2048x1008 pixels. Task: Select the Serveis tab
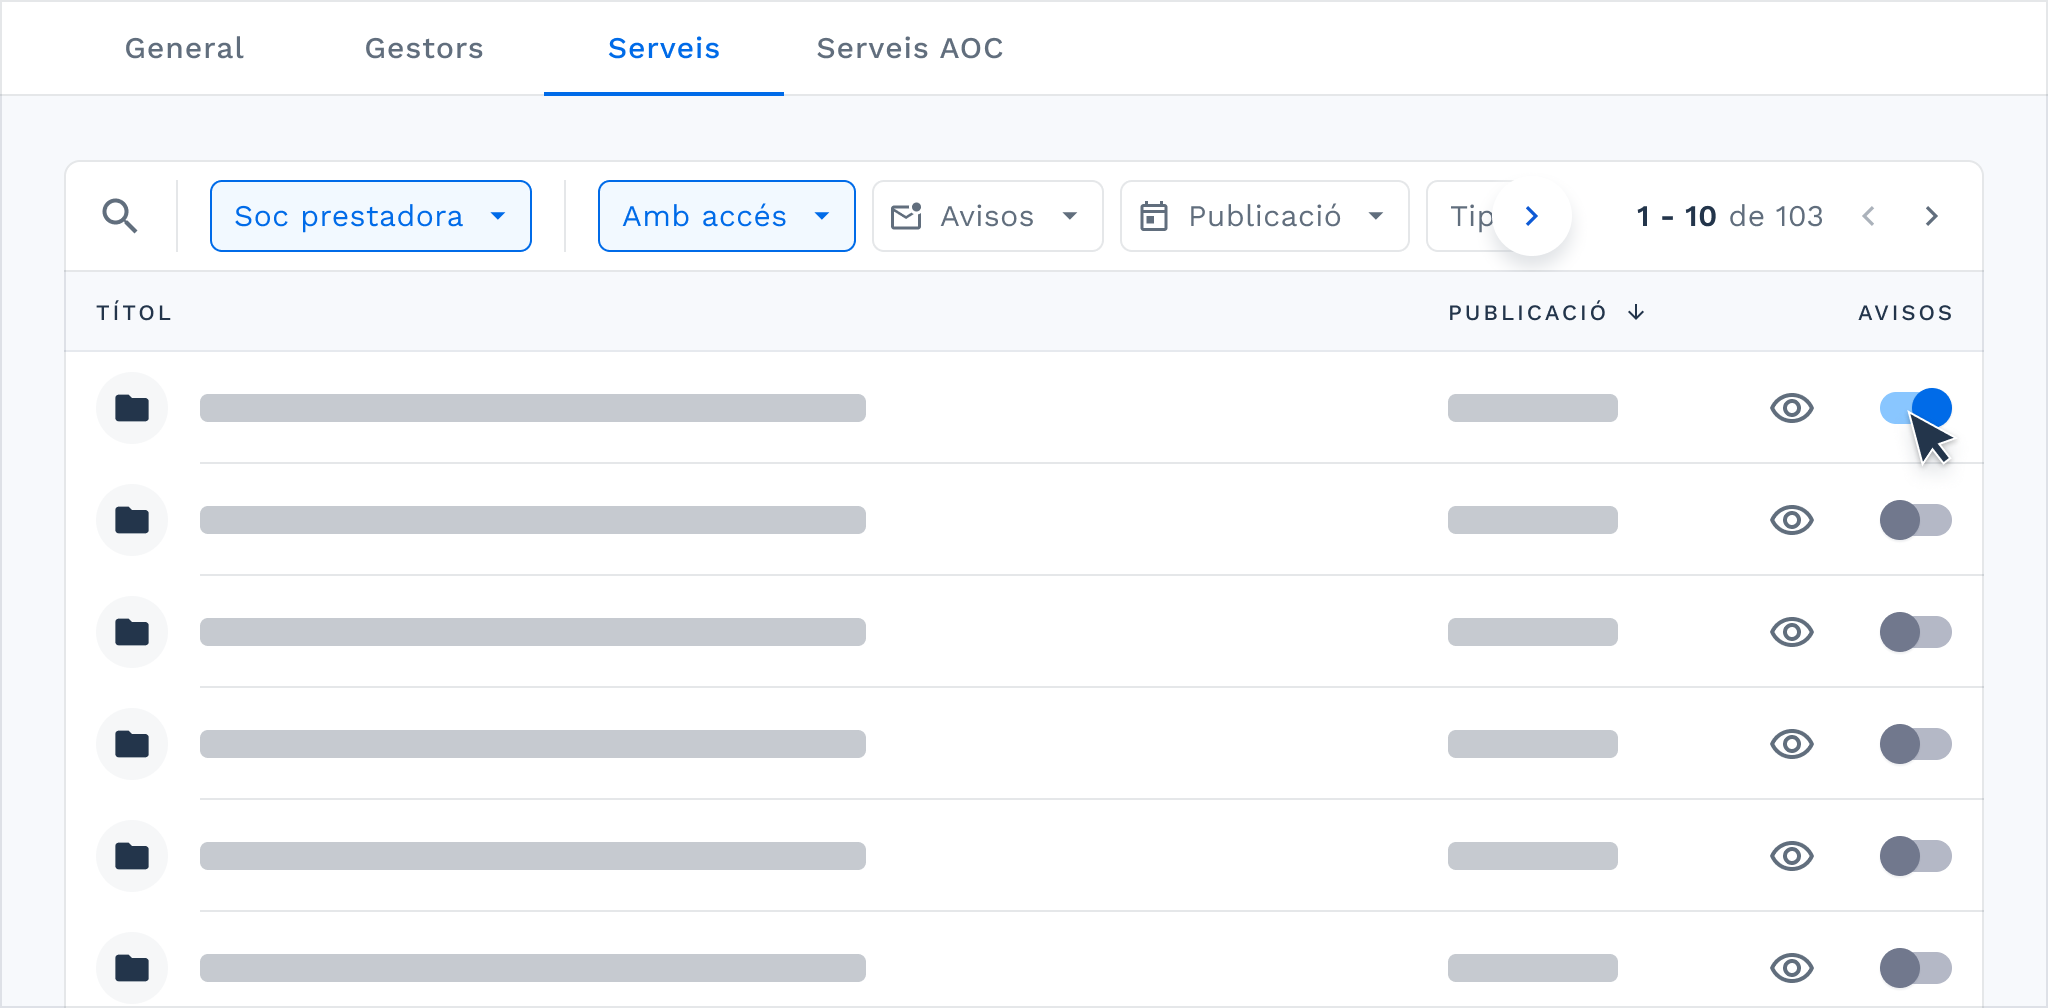[664, 48]
